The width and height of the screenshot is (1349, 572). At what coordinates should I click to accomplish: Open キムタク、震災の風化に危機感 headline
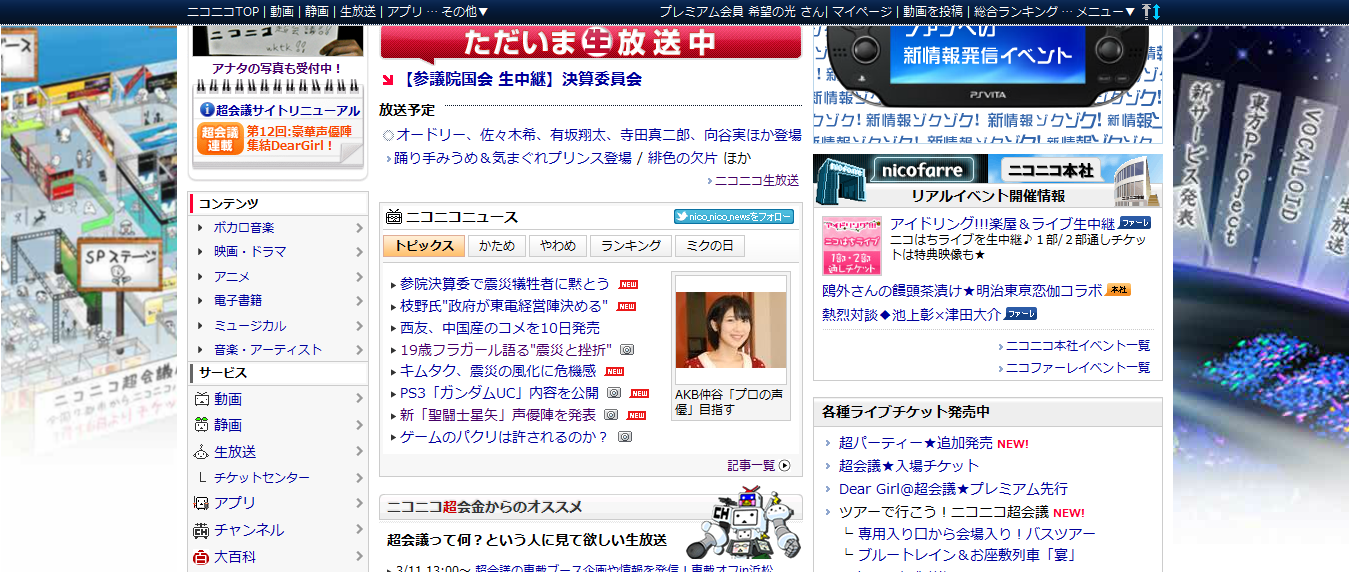(x=498, y=371)
